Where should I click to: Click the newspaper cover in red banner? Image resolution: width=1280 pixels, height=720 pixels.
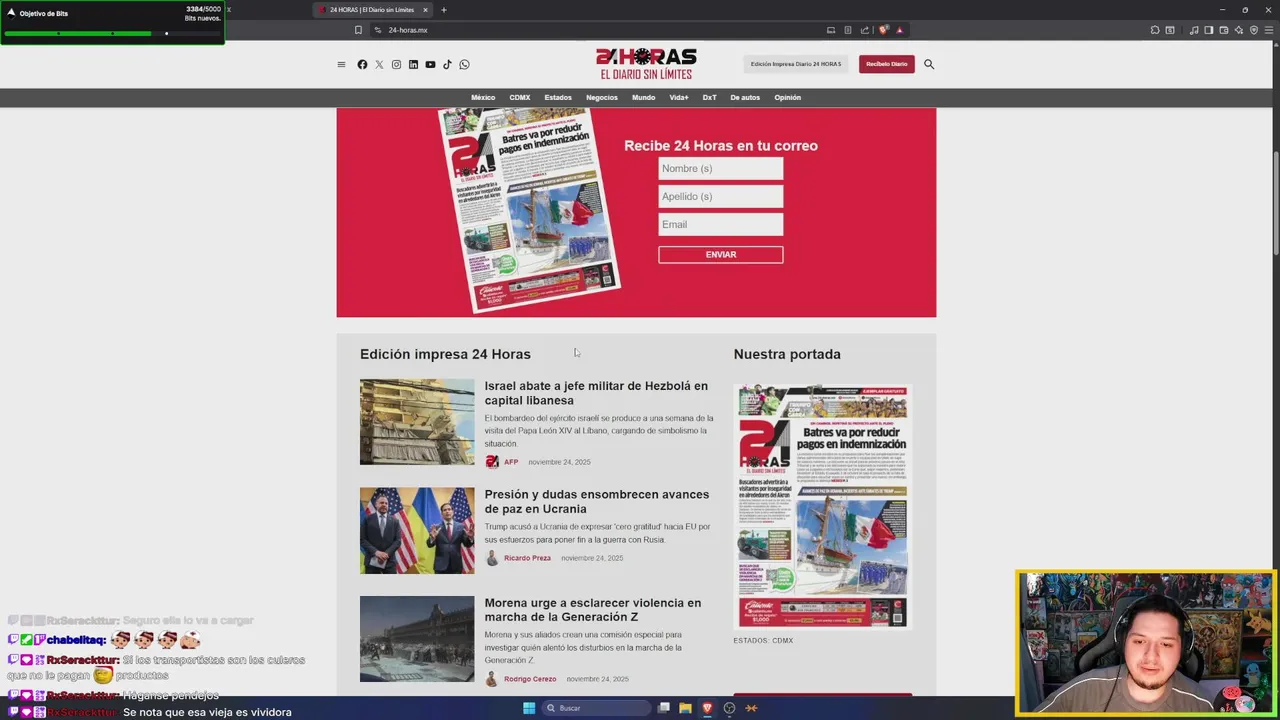click(x=529, y=209)
